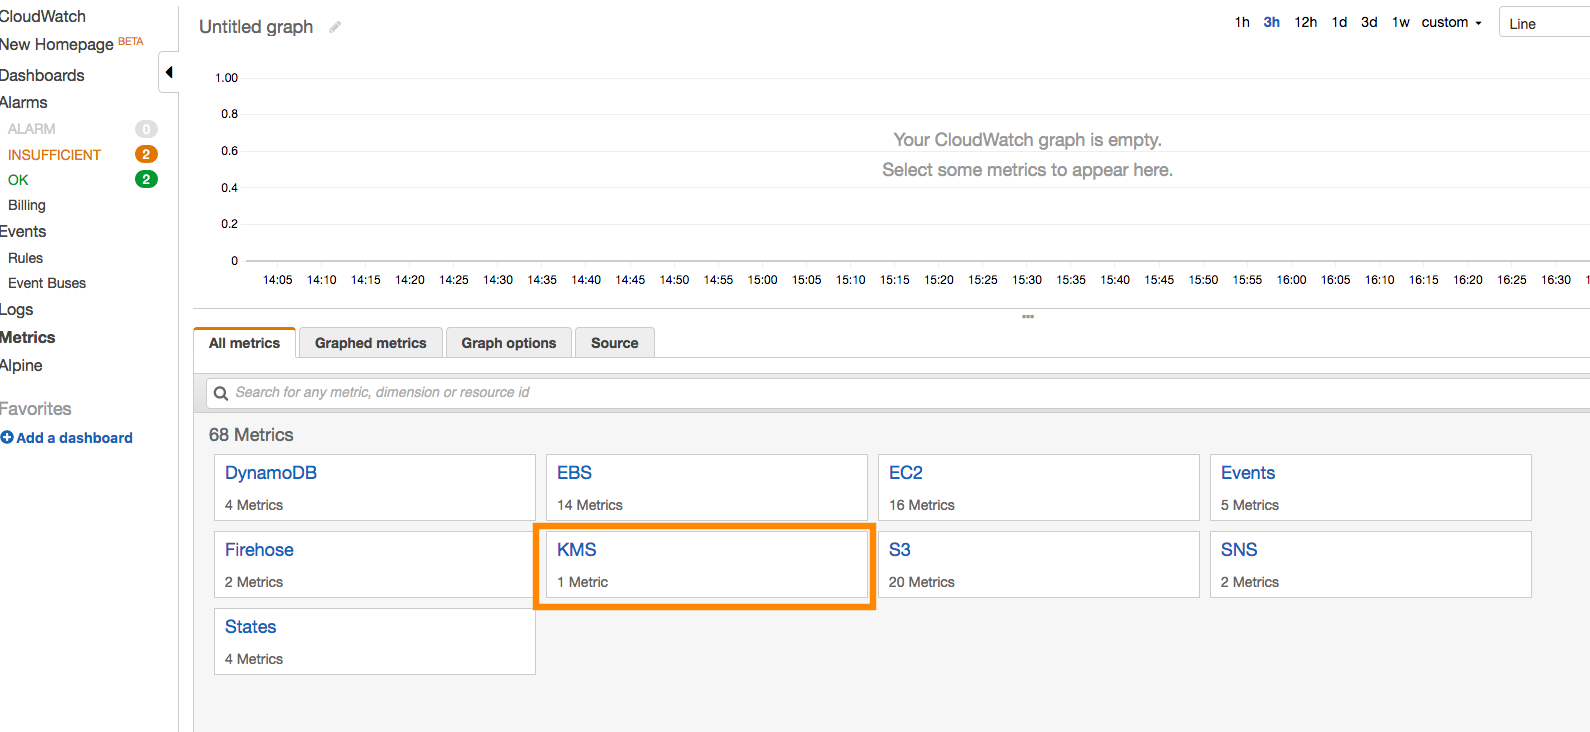1590x732 pixels.
Task: Open the Source tab
Action: coord(615,343)
